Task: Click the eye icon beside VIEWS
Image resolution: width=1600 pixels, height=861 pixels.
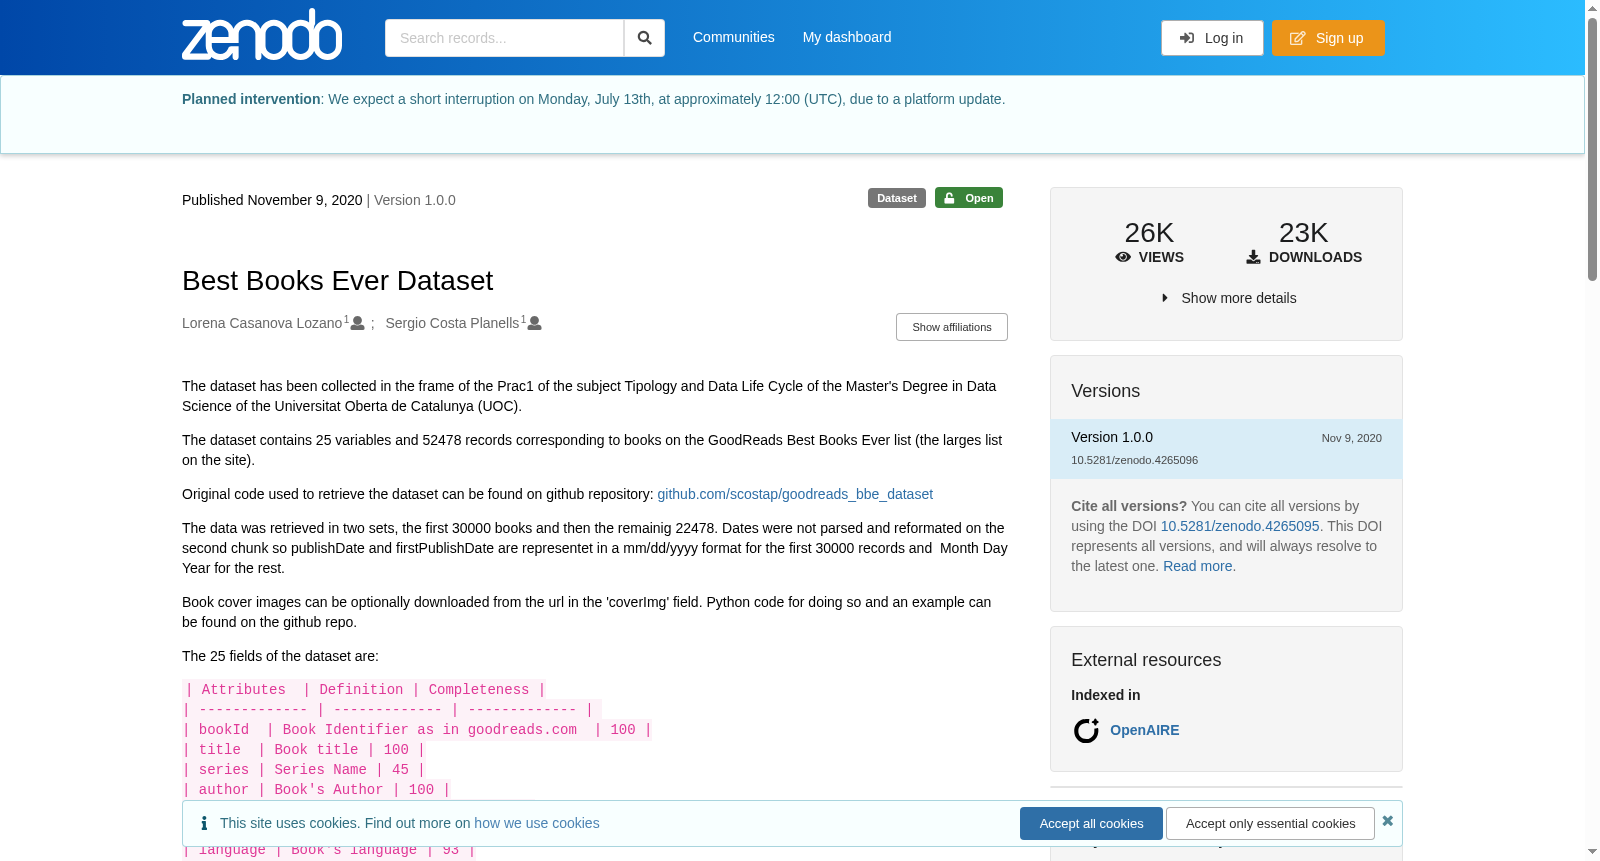Action: [1123, 257]
